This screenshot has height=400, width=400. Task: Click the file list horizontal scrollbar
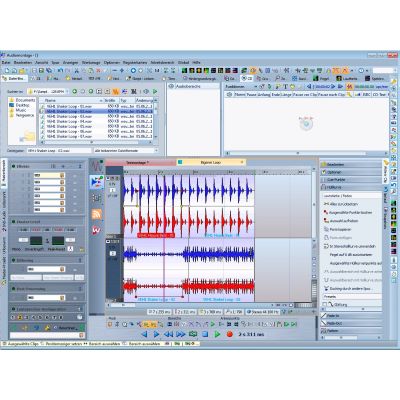pos(97,142)
